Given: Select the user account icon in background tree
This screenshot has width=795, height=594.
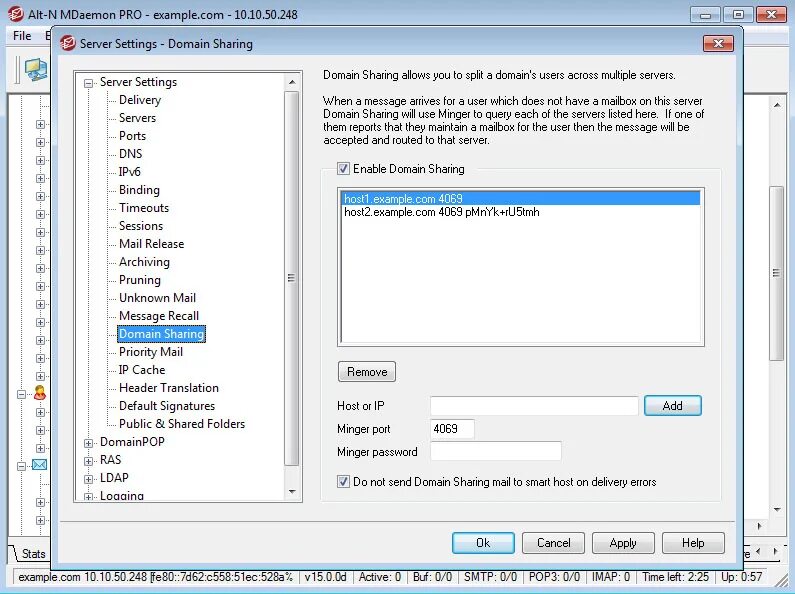Looking at the screenshot, I should click(x=40, y=393).
